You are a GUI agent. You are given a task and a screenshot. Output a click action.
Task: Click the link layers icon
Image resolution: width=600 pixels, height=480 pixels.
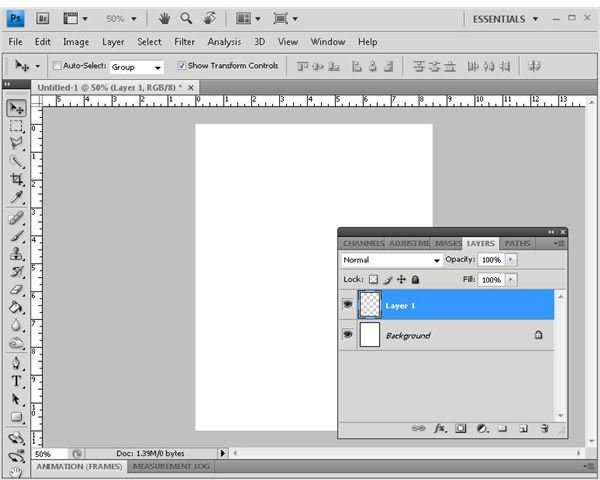pyautogui.click(x=418, y=428)
